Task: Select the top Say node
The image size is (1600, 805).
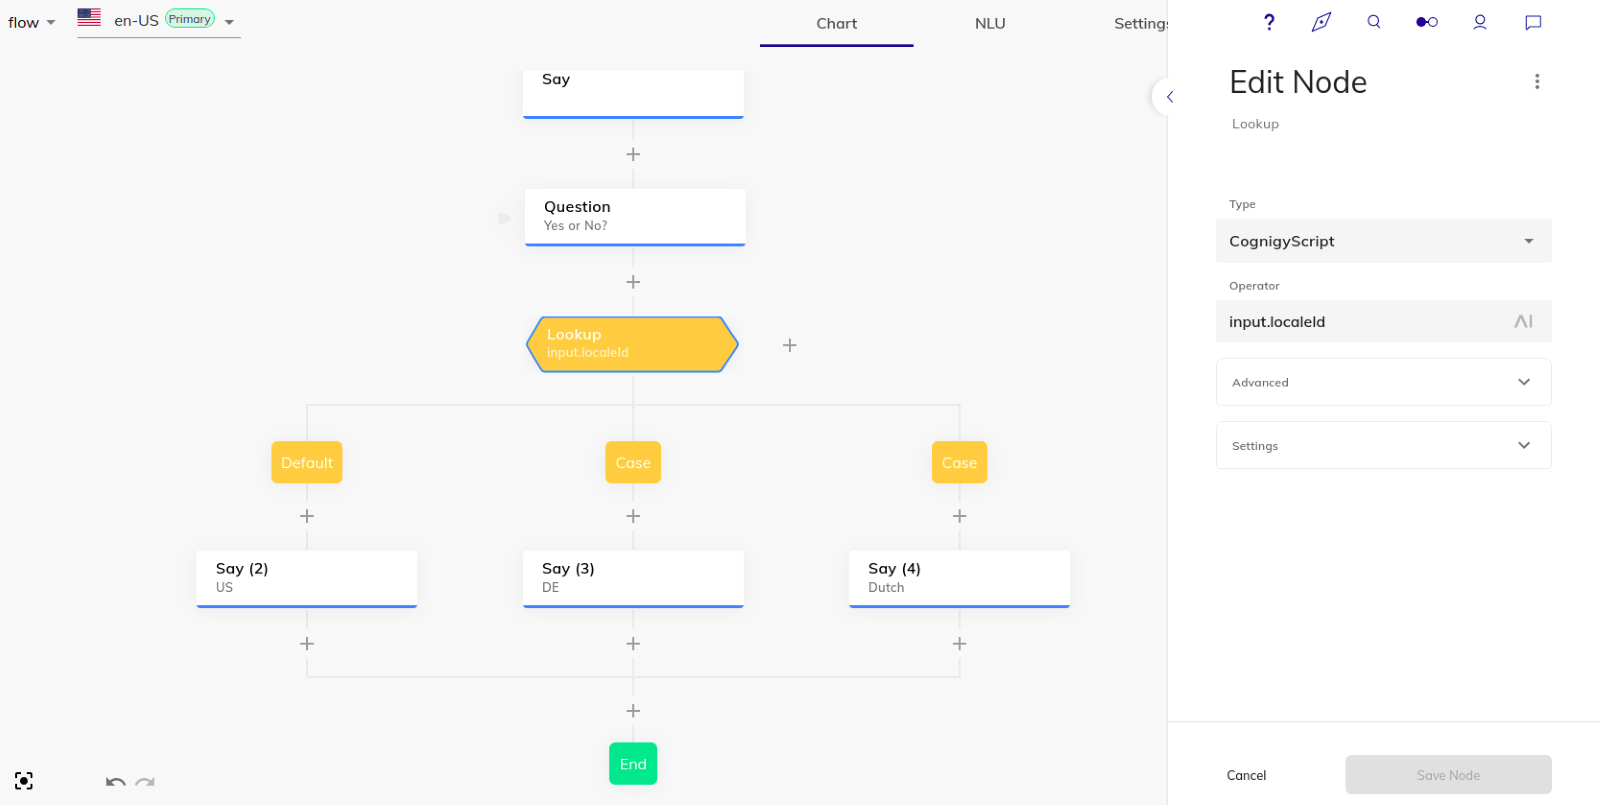Action: 633,94
